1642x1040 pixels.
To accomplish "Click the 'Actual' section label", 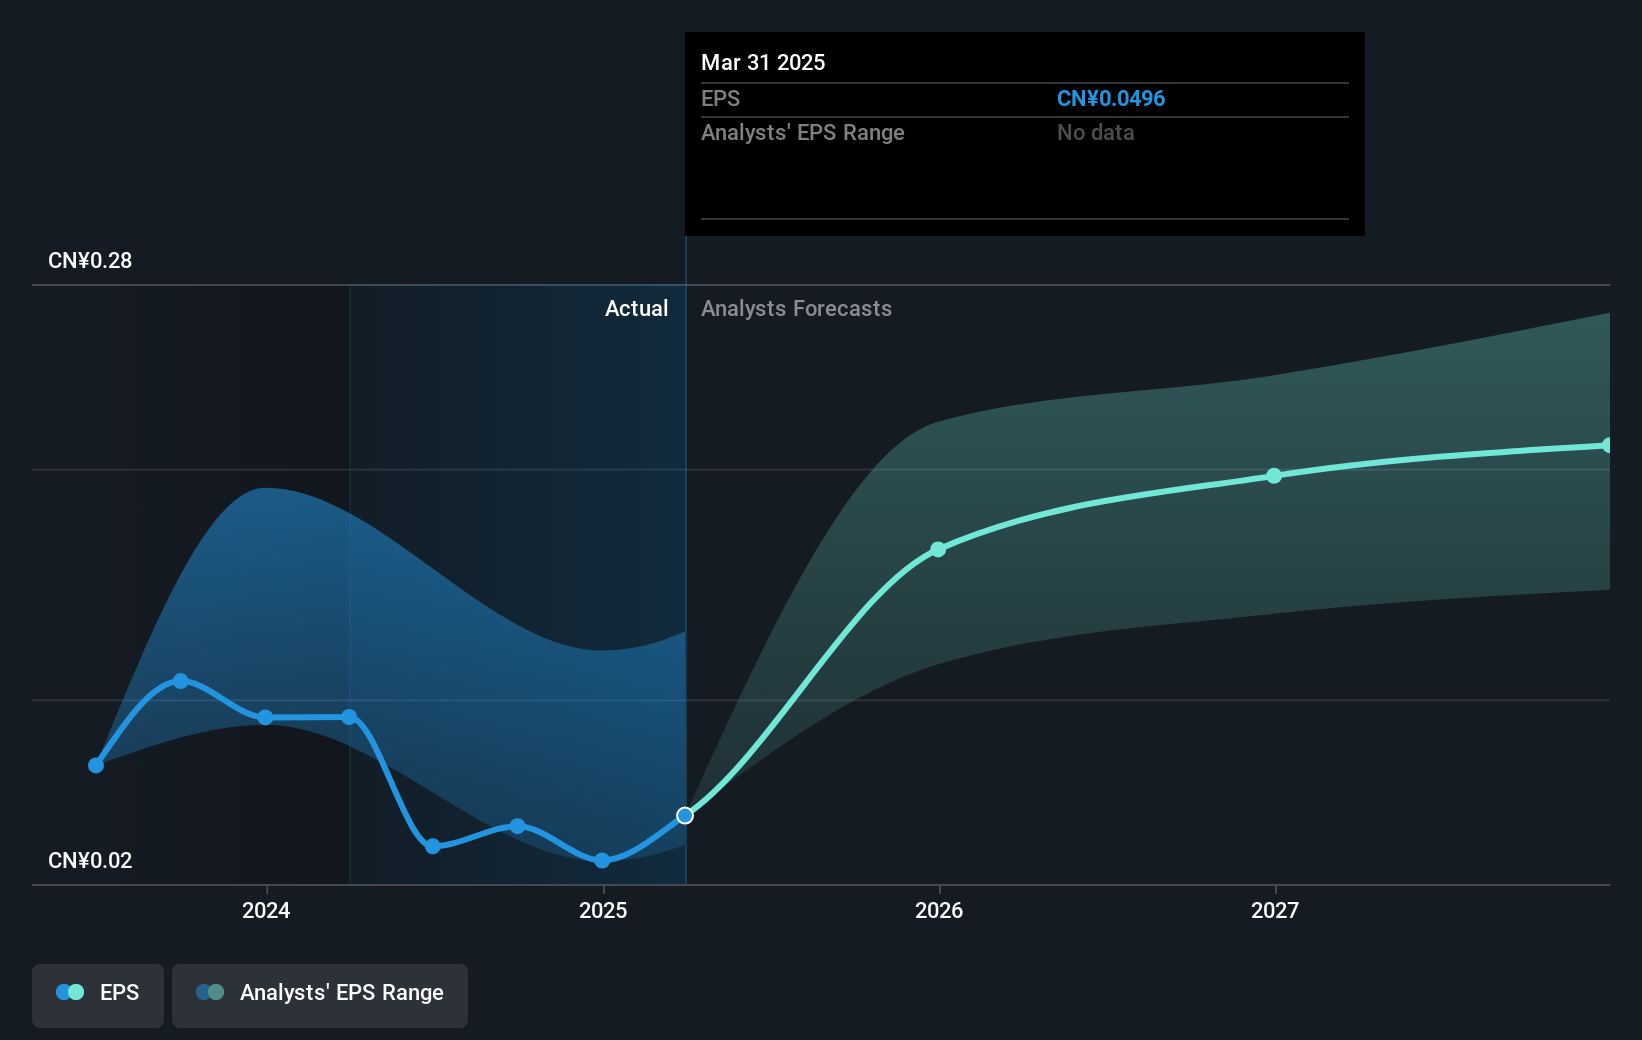I will [x=636, y=309].
